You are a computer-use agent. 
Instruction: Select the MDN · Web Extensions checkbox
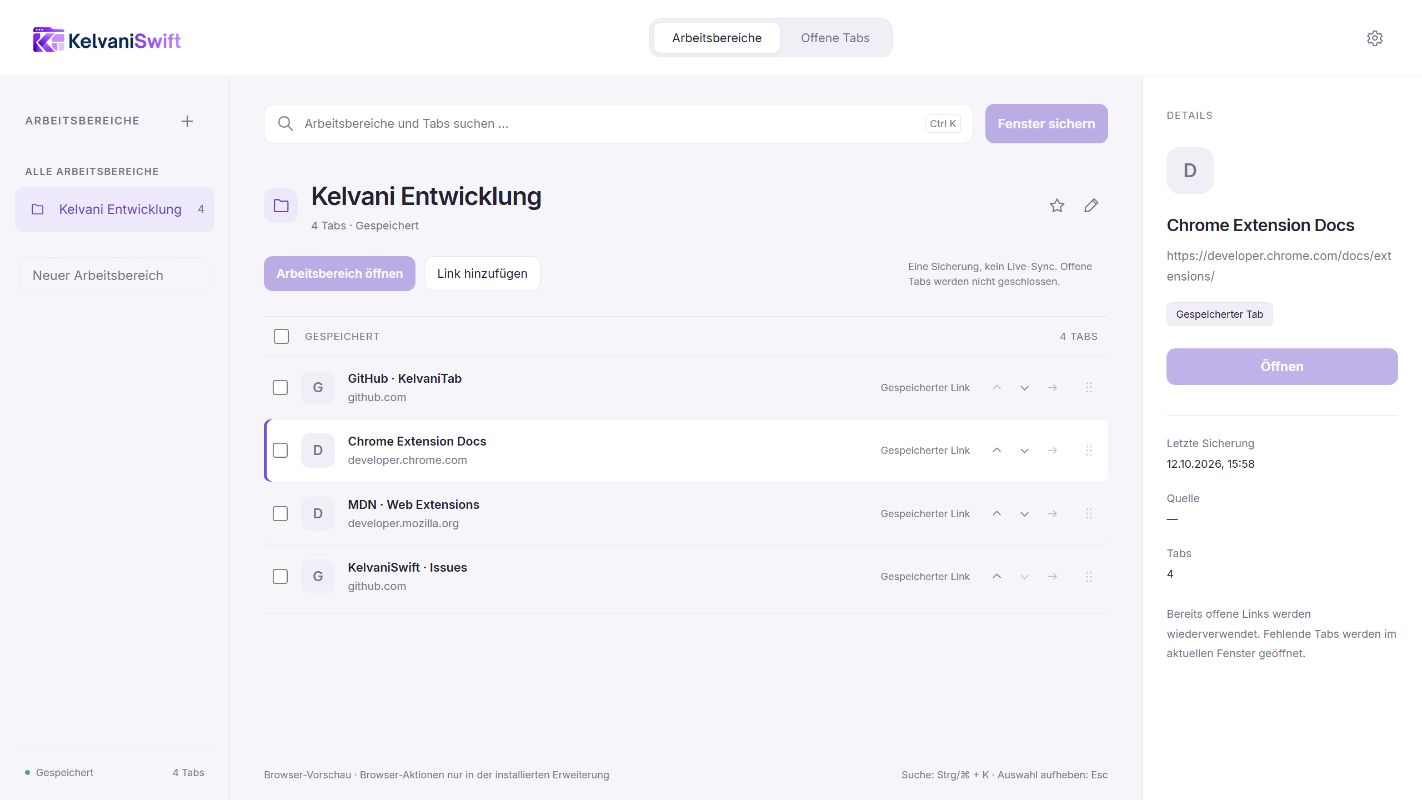pos(280,514)
